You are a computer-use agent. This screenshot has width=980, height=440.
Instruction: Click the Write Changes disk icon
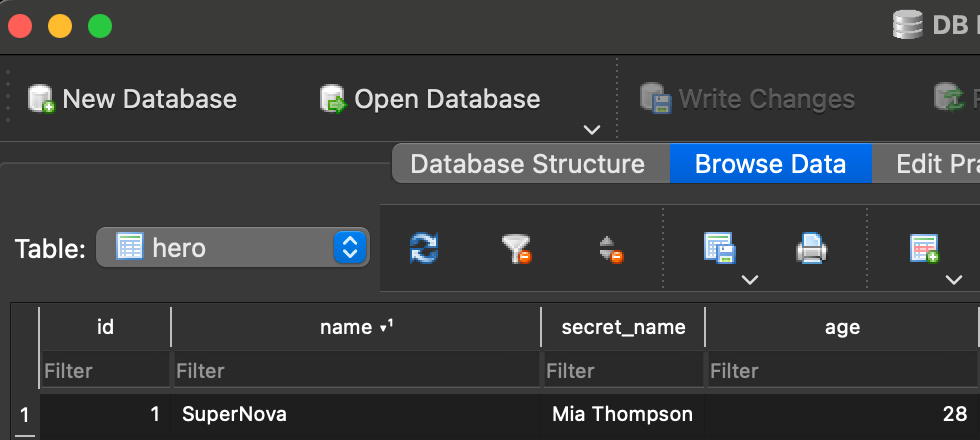click(x=655, y=99)
